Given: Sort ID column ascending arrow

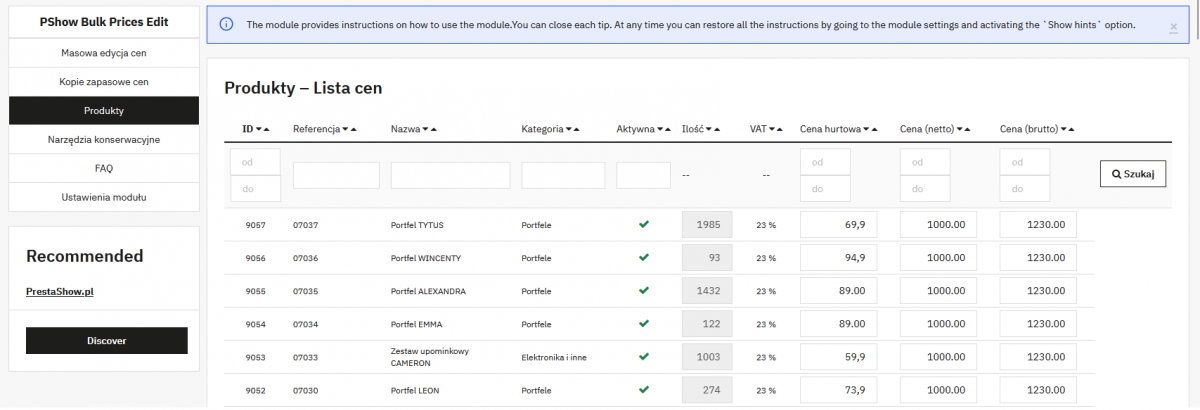Looking at the screenshot, I should click(268, 129).
